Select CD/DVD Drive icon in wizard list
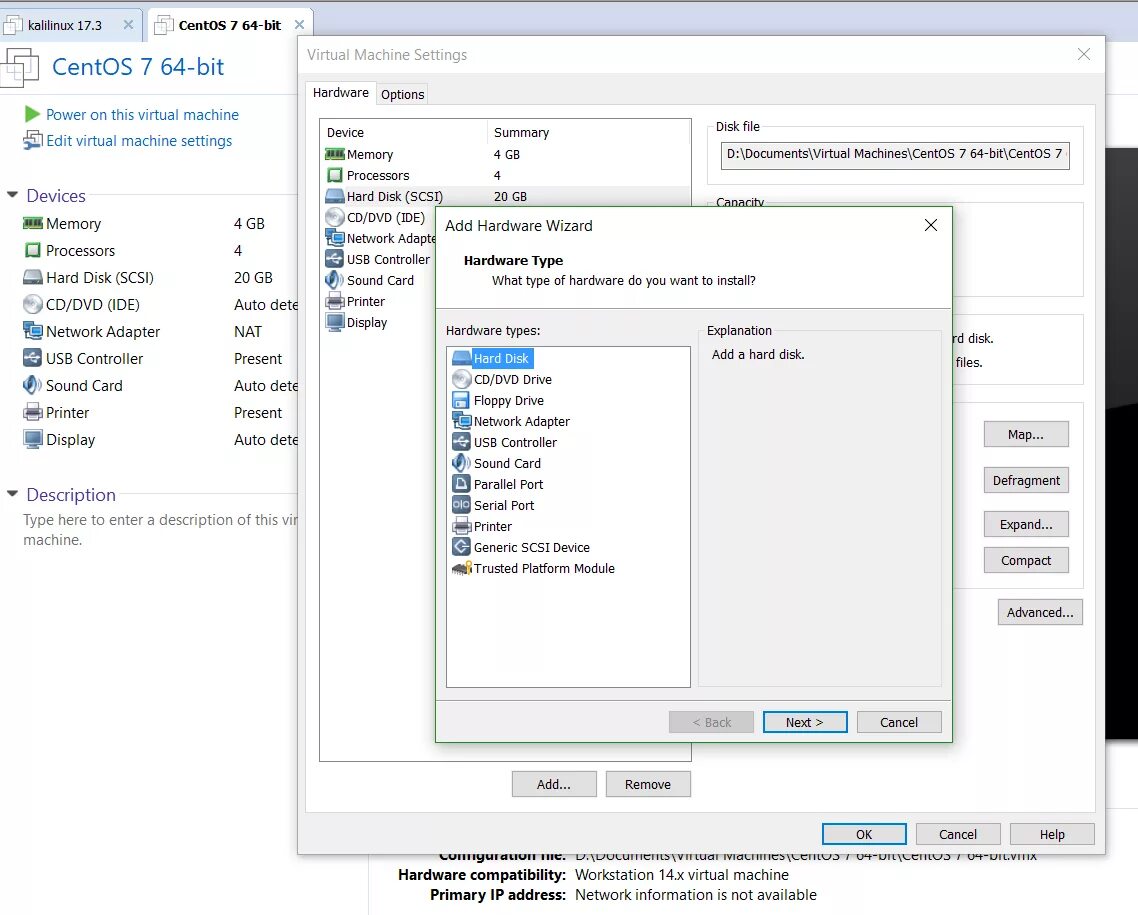 pyautogui.click(x=462, y=379)
